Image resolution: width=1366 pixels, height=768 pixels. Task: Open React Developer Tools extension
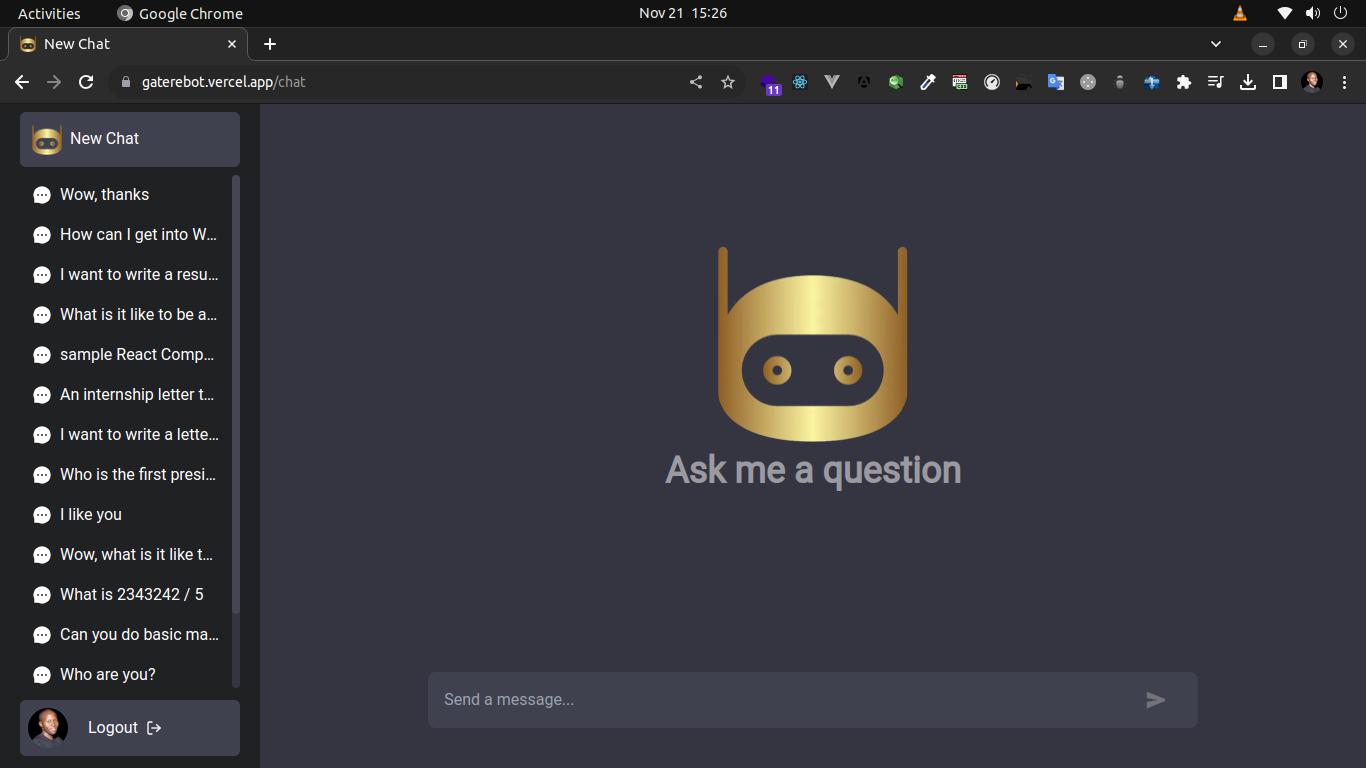[x=800, y=82]
